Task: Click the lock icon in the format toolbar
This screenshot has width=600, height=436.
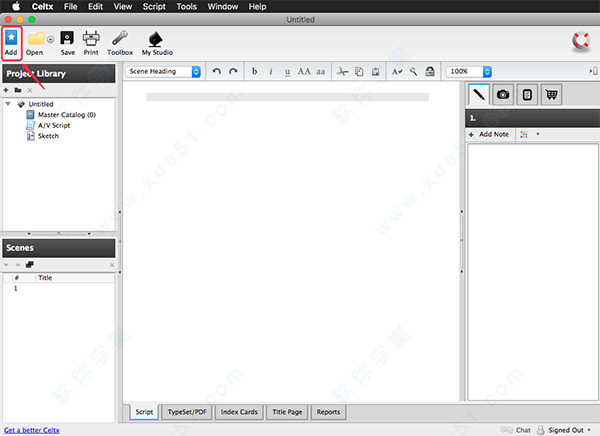Action: tap(430, 72)
